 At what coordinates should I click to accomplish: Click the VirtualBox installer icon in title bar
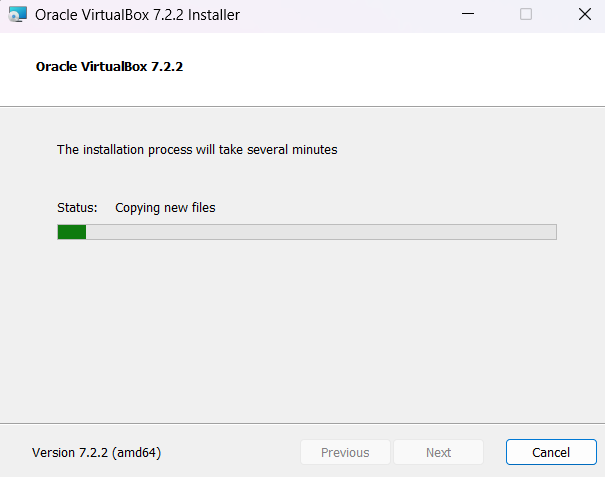click(17, 15)
